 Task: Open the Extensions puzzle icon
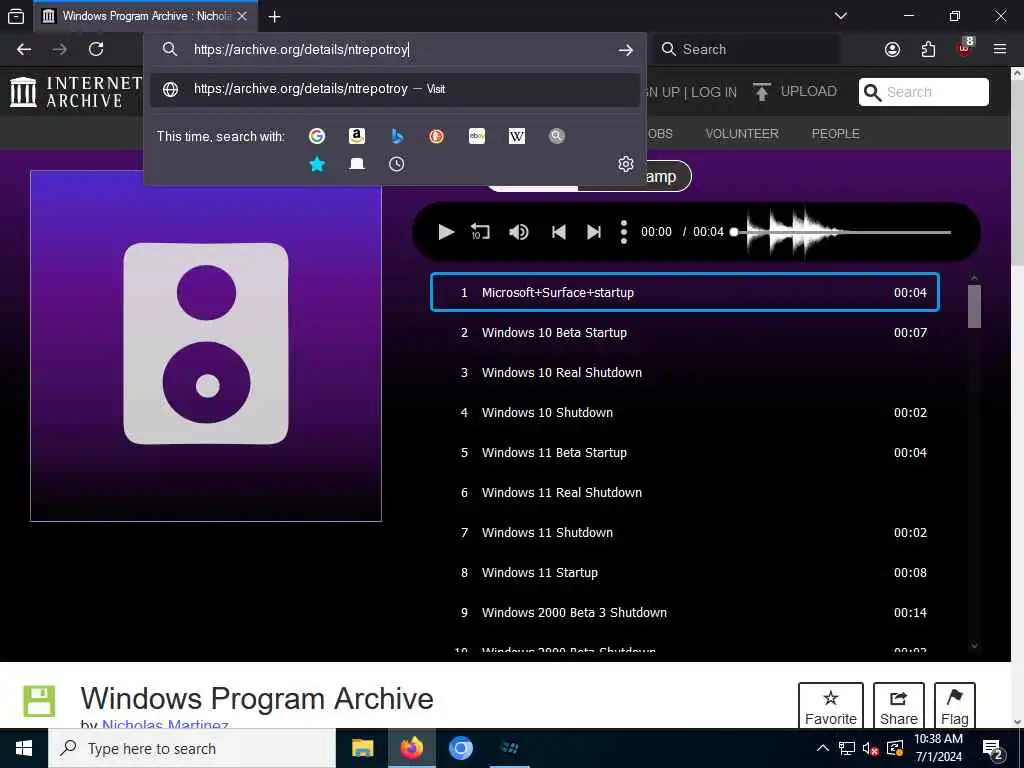(928, 49)
